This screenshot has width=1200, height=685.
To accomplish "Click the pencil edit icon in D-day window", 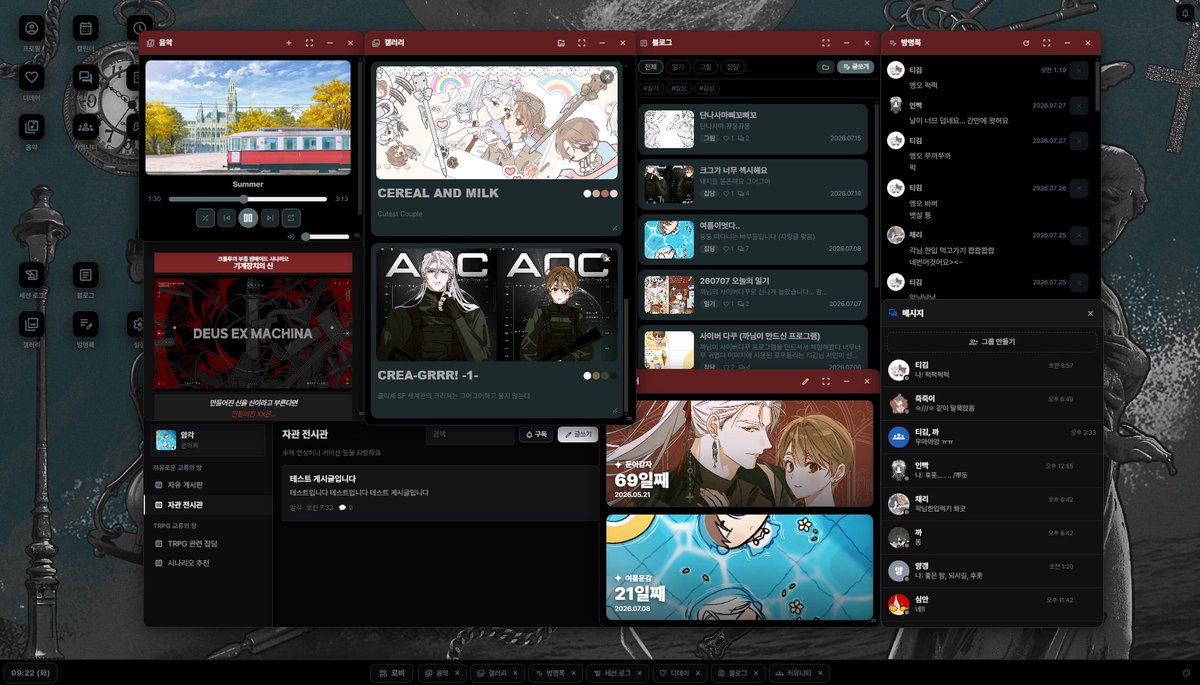I will tap(805, 381).
